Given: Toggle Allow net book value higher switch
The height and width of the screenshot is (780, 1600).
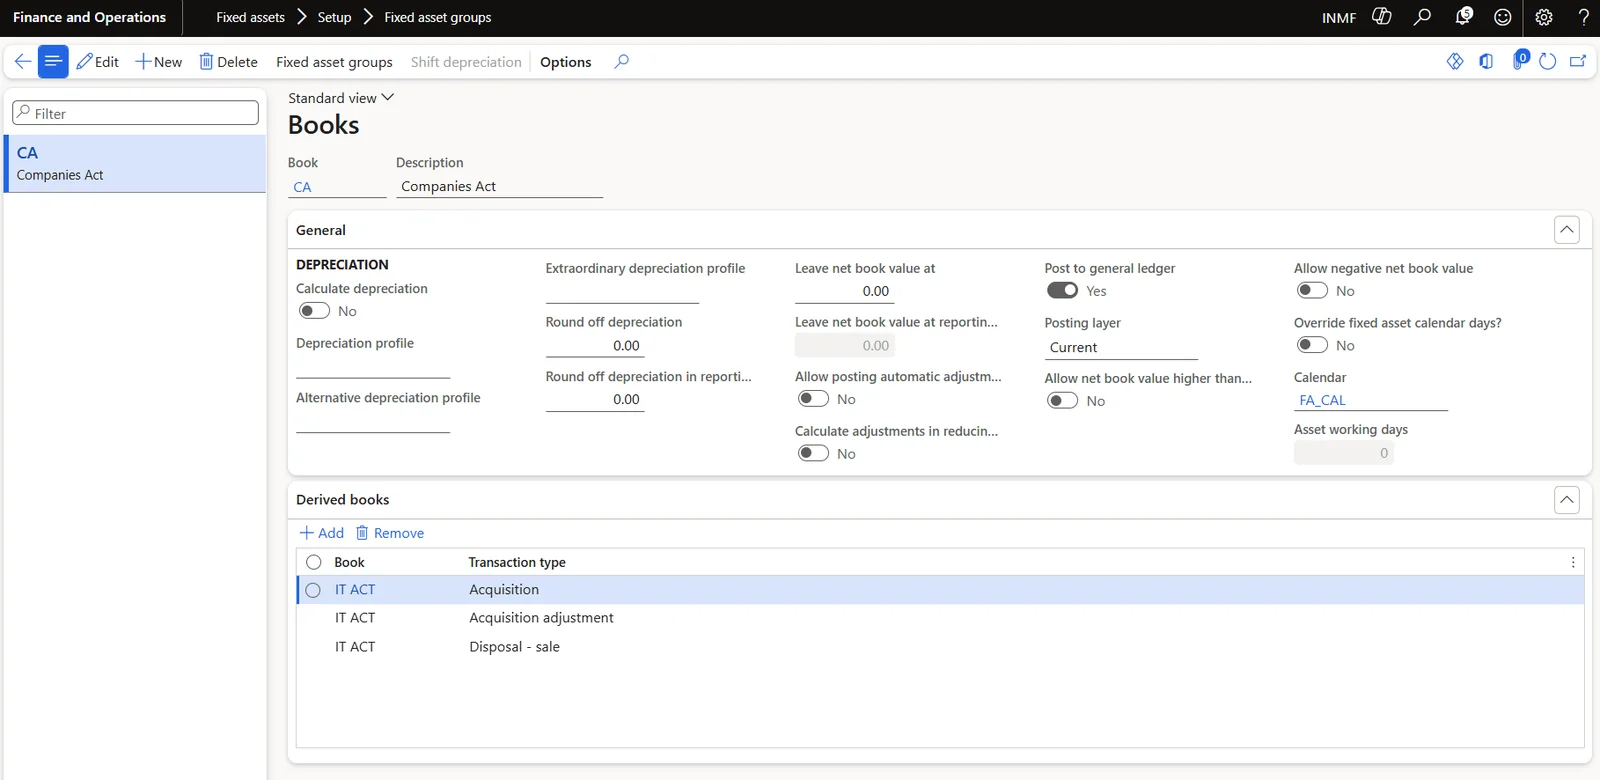Looking at the screenshot, I should click(1062, 400).
